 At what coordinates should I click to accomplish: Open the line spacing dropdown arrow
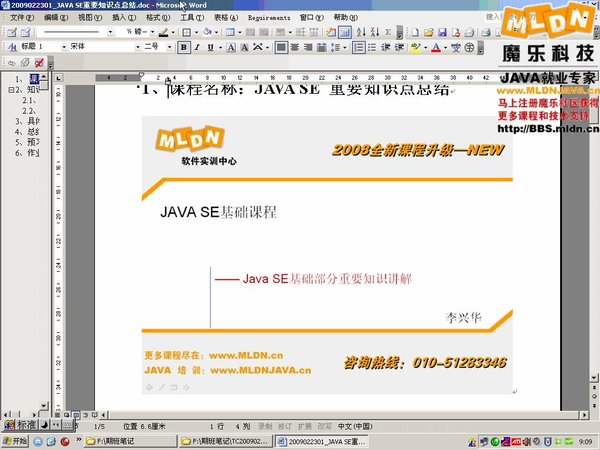[344, 48]
